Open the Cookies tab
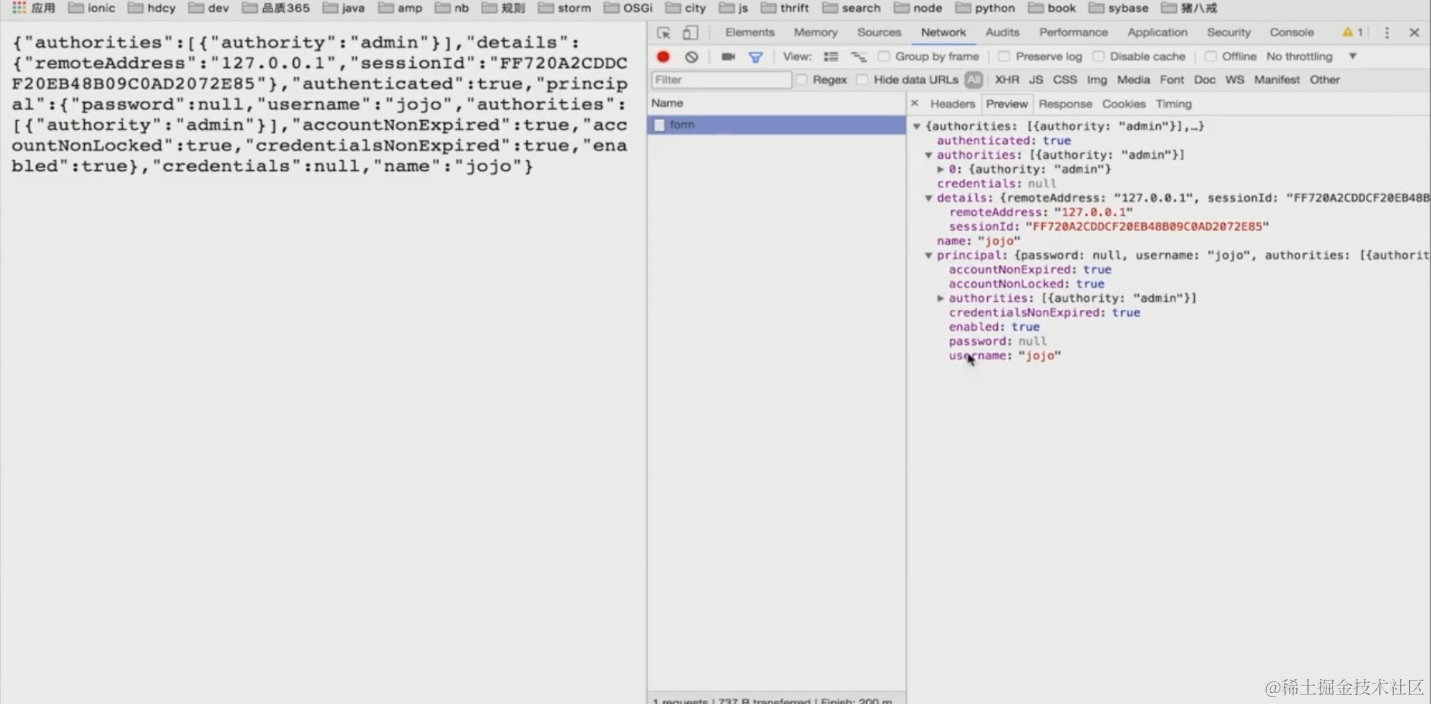Viewport: 1431px width, 704px height. click(1124, 104)
